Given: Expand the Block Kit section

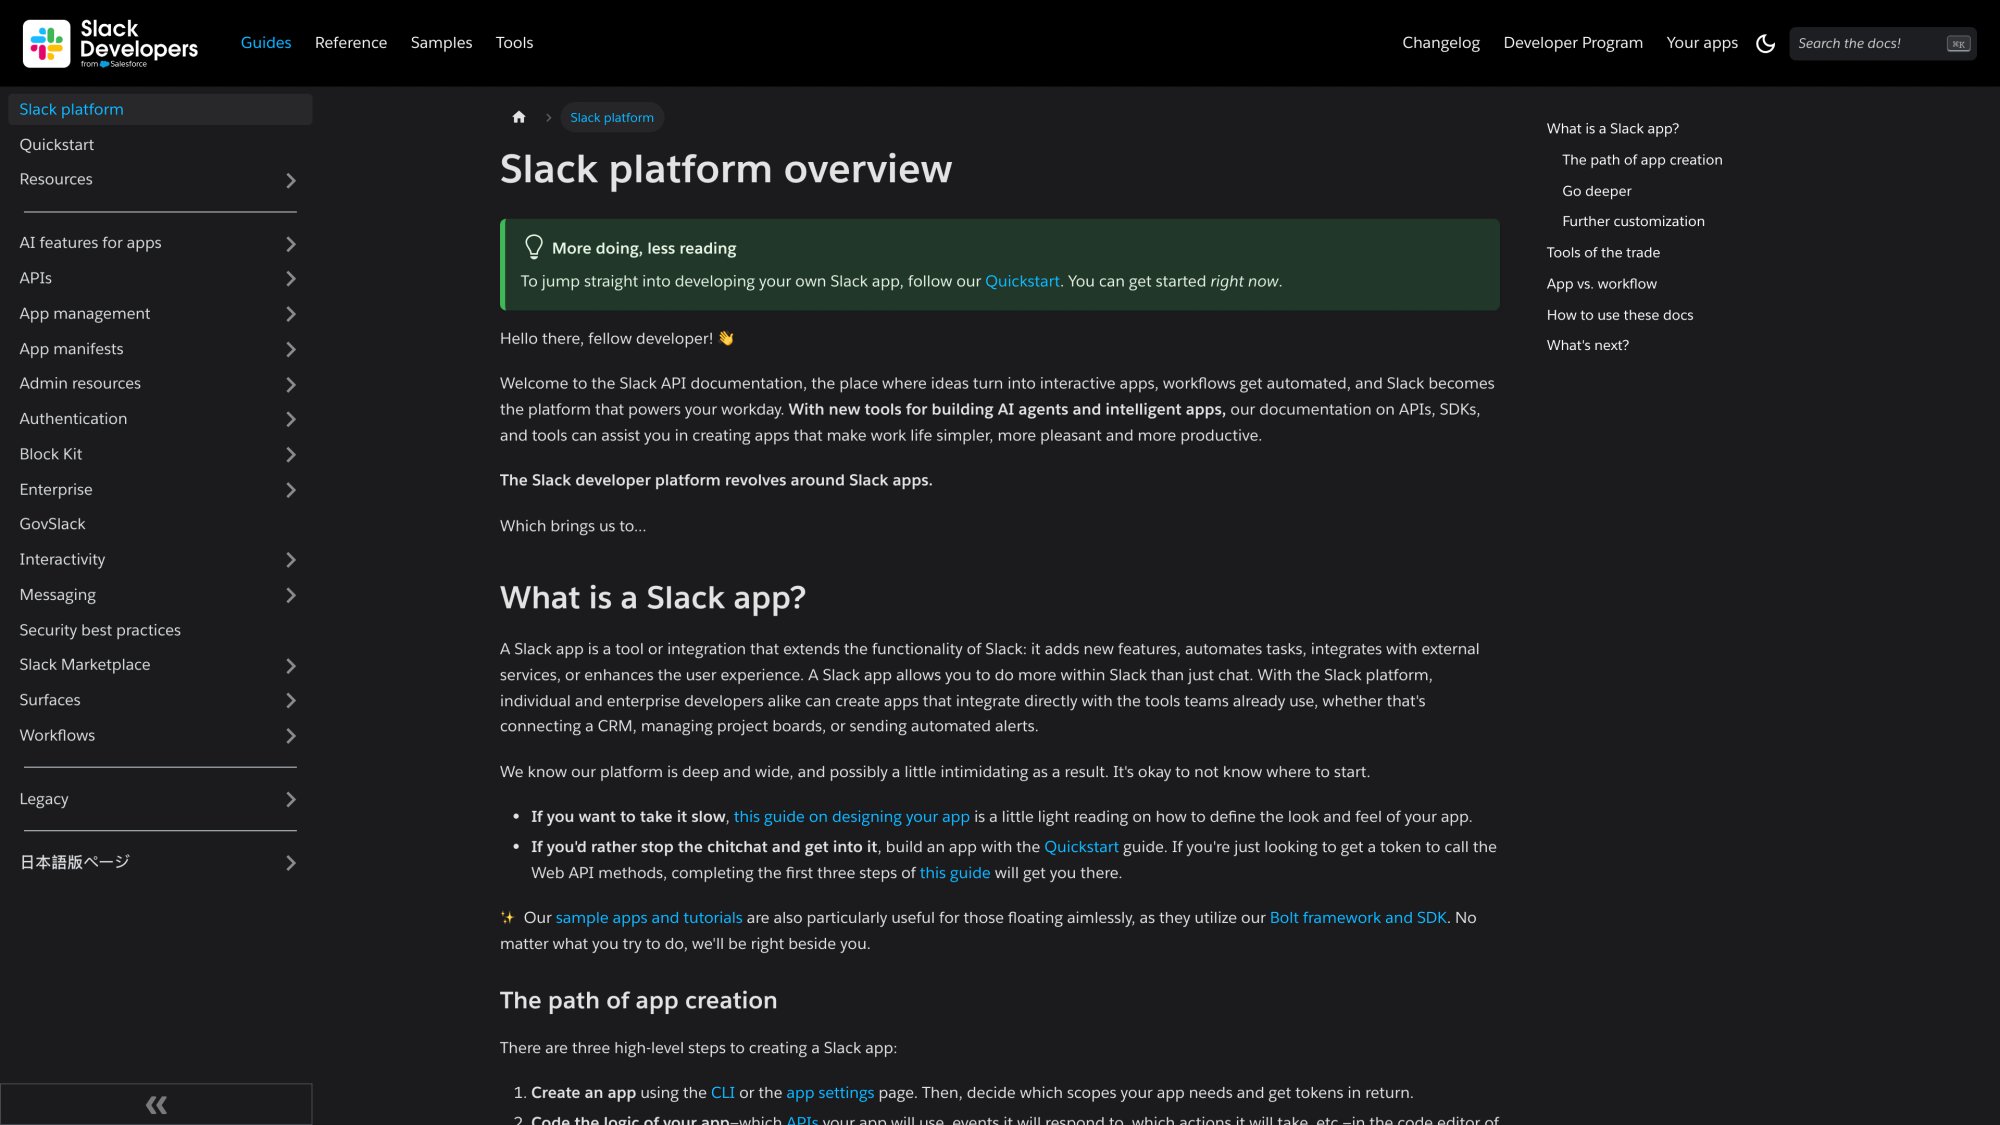Looking at the screenshot, I should pos(291,455).
